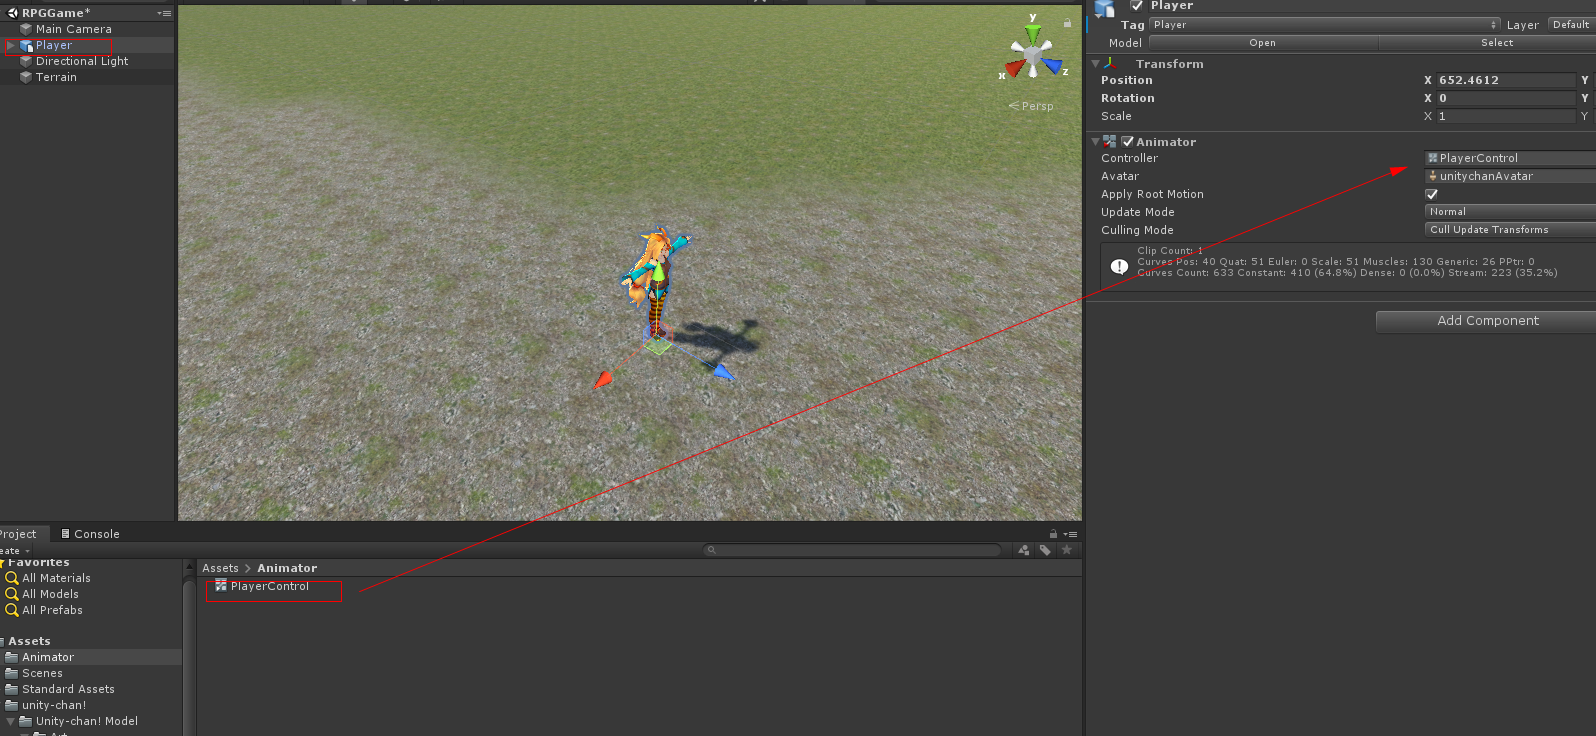Select the unity-chan! folder

[x=54, y=705]
